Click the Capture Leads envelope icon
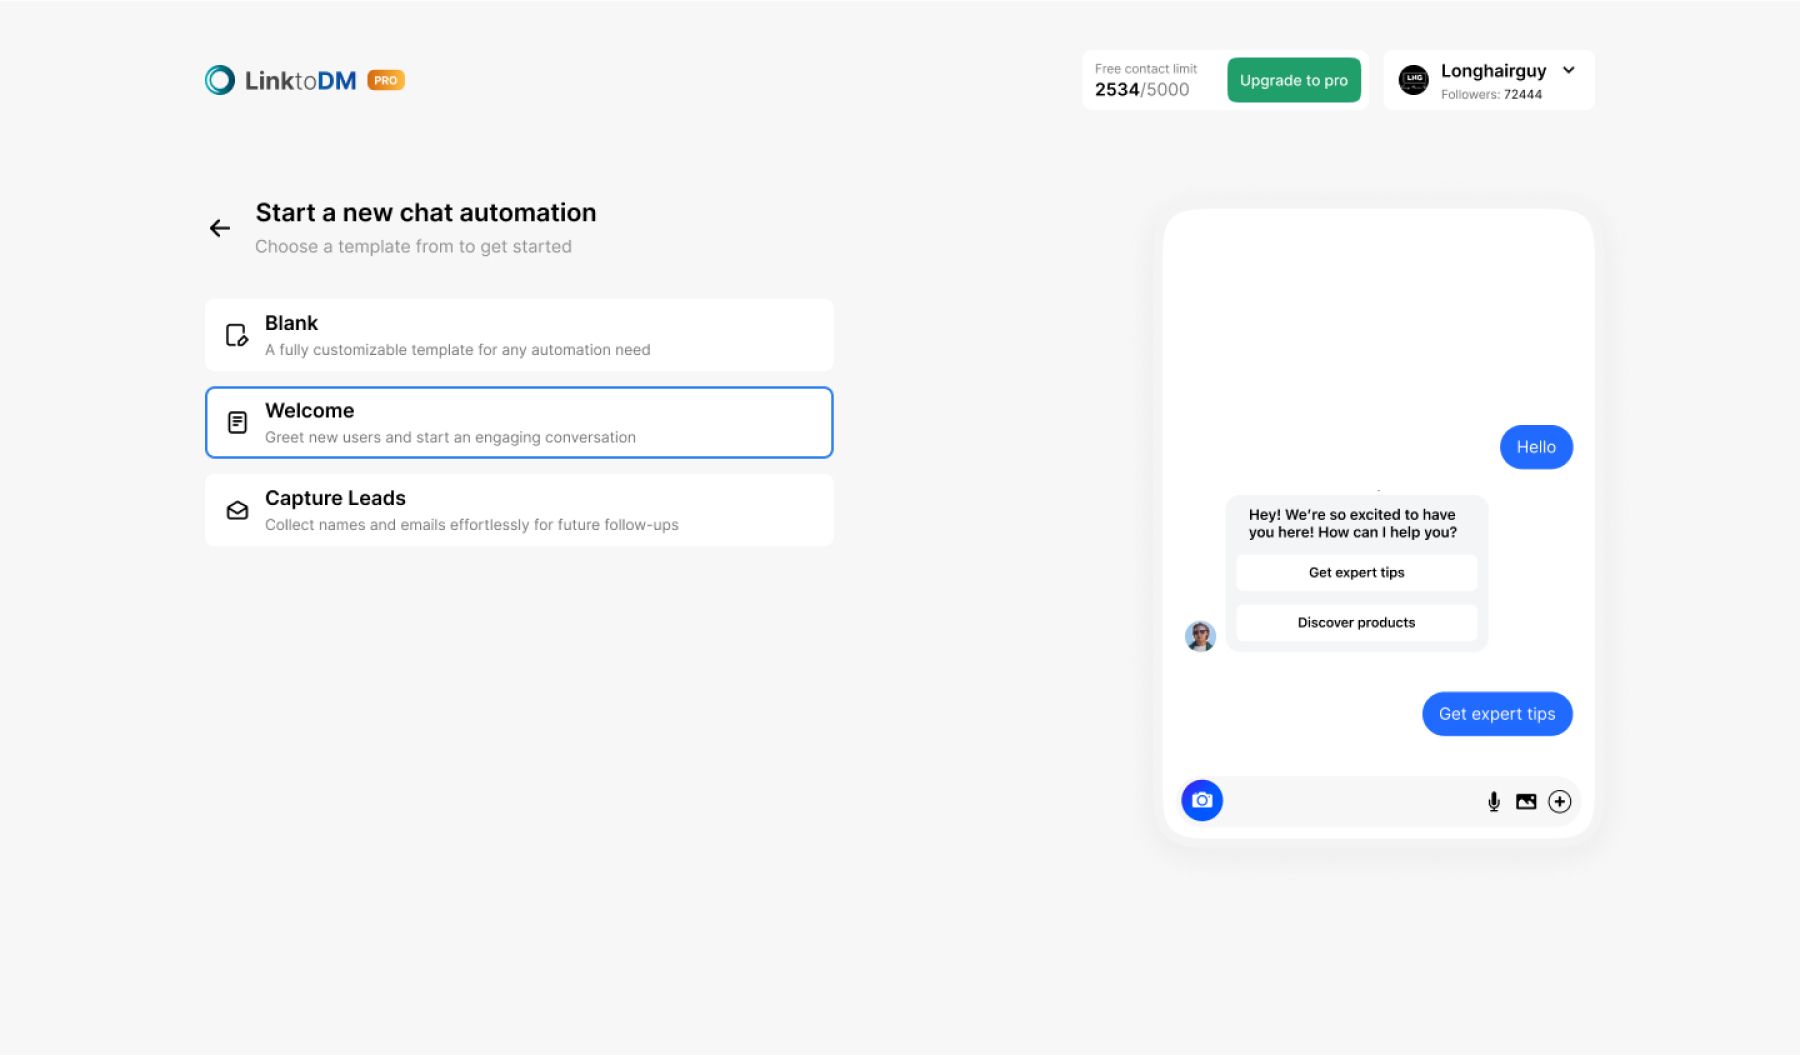Viewport: 1800px width, 1055px height. pos(237,510)
